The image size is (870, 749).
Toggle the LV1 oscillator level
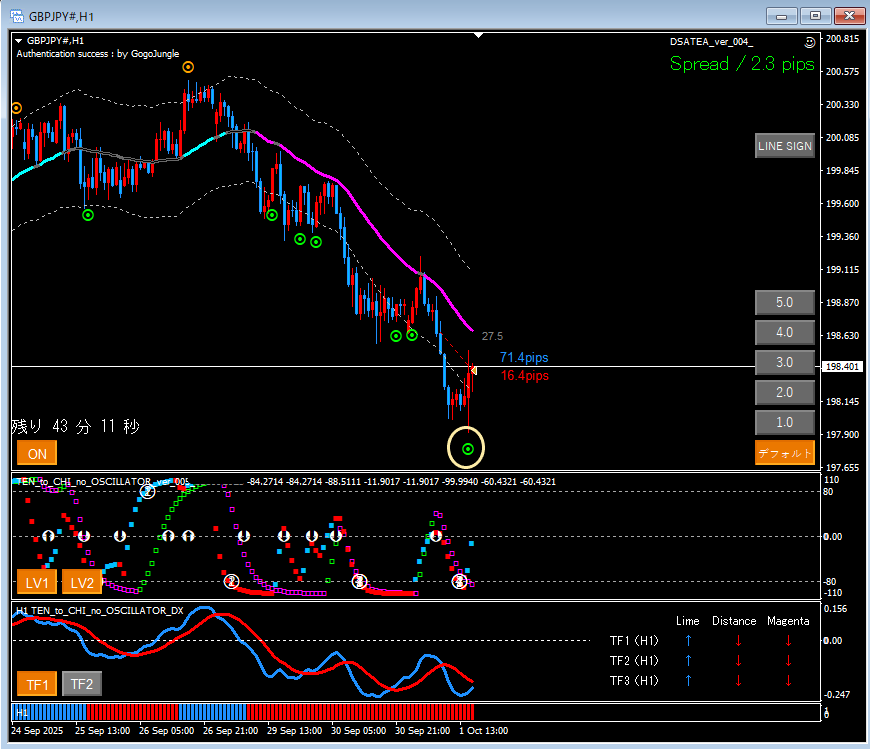36,582
